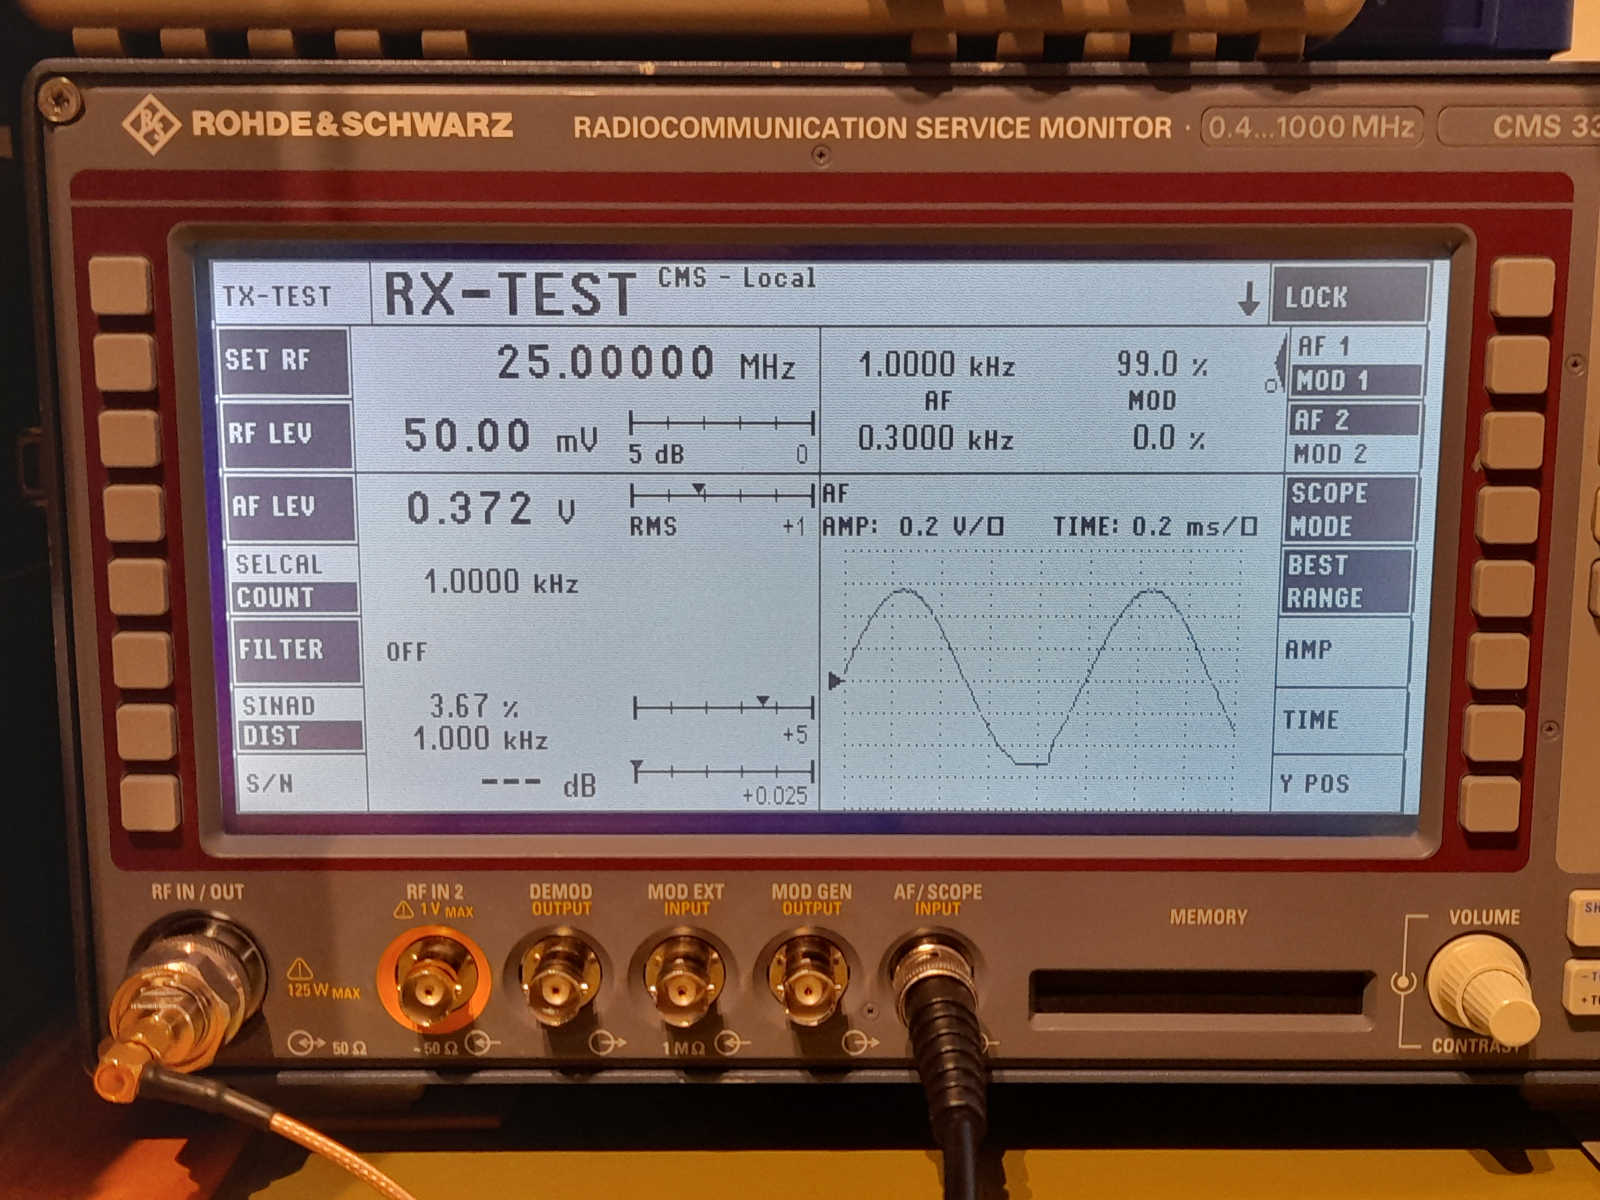Push the hardware key right of LOCK
1600x1200 pixels.
[1522, 287]
